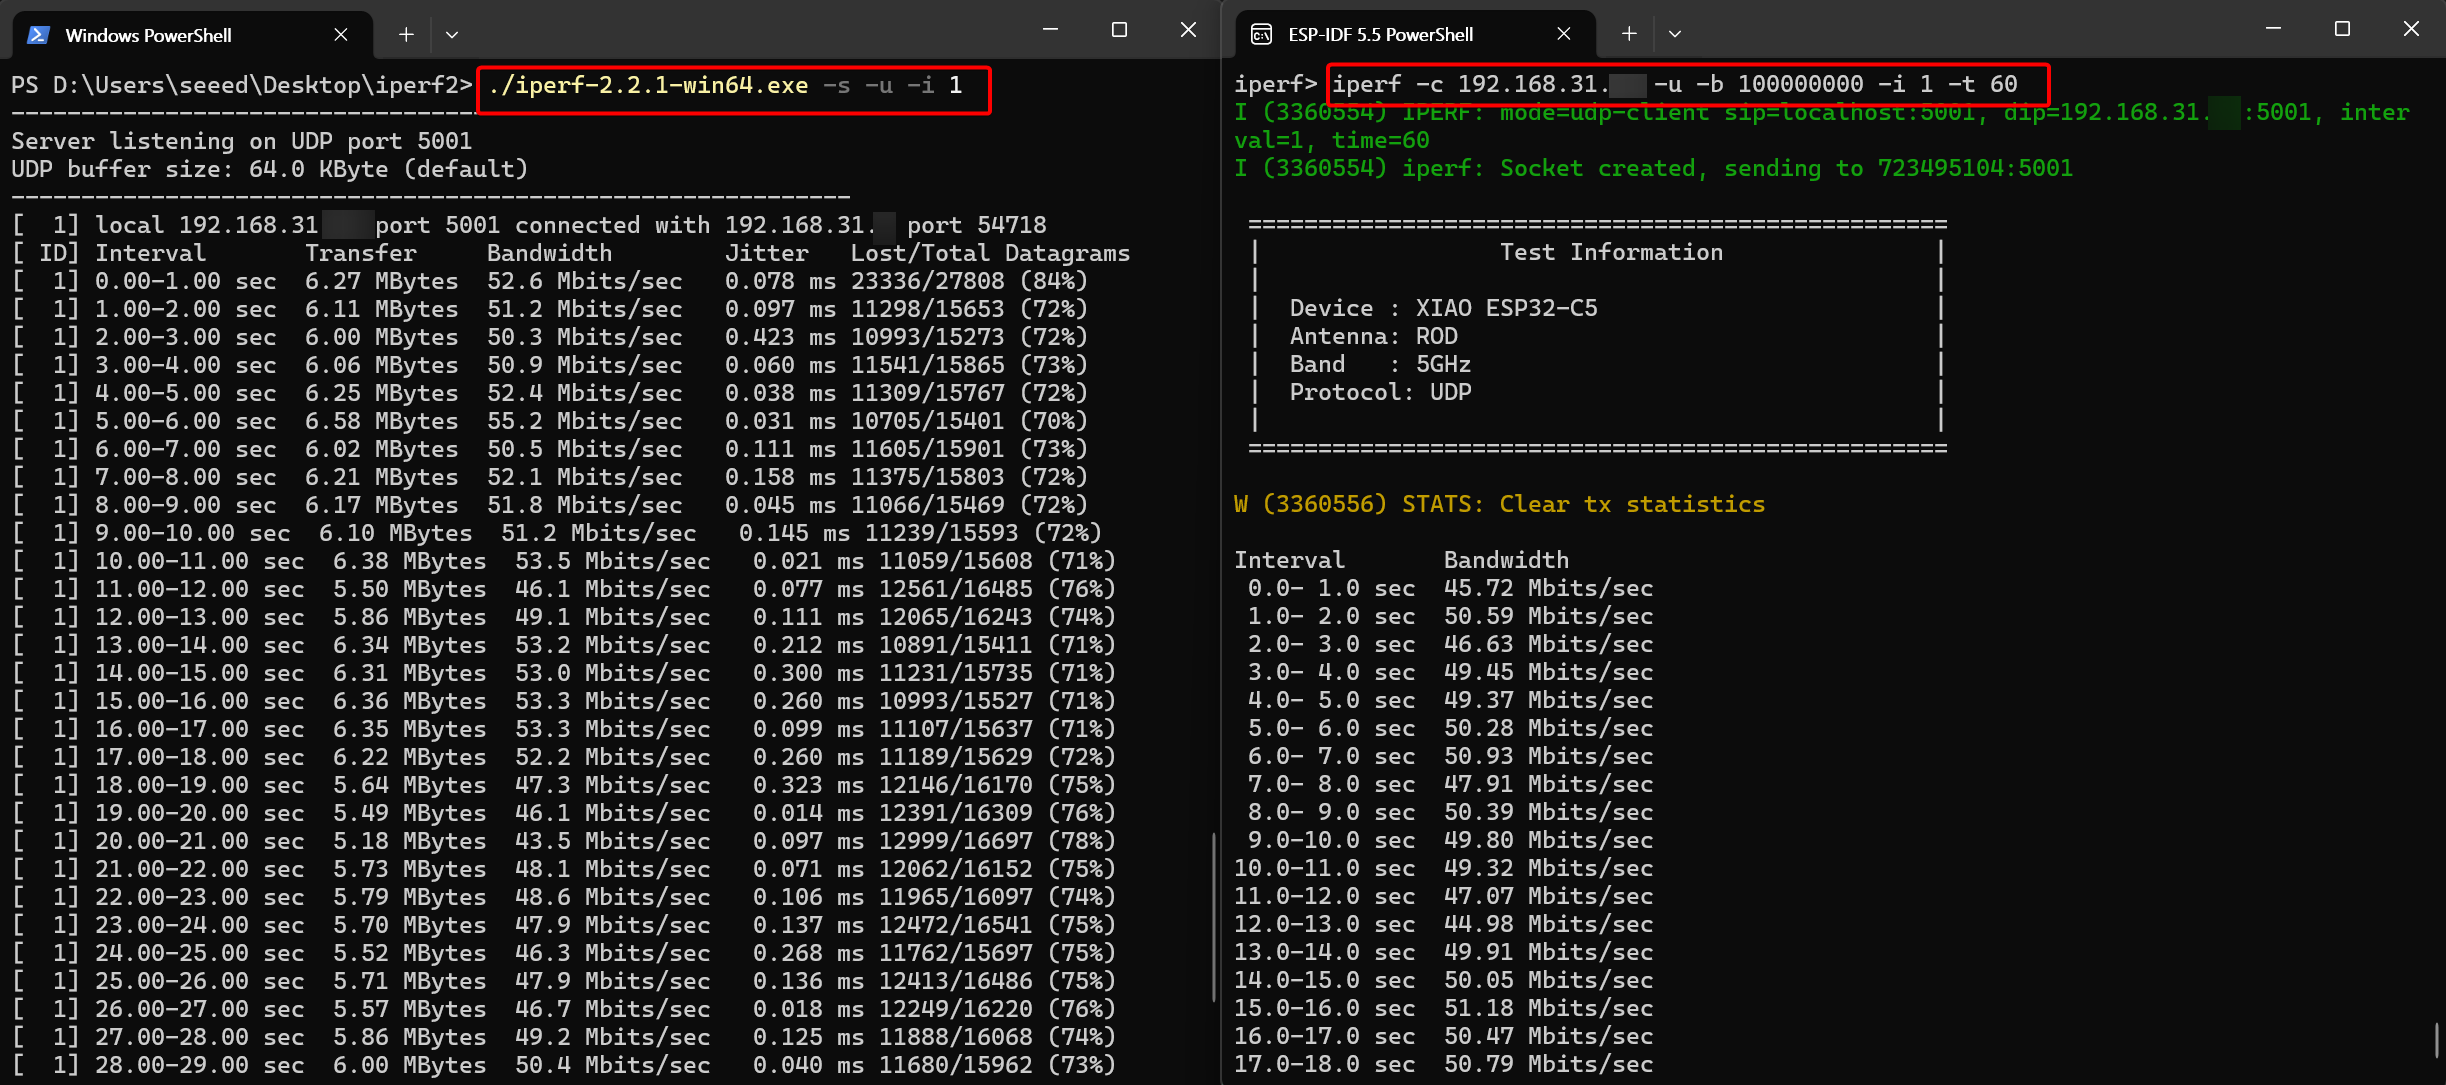Close the ESP-IDF 5.5 PowerShell tab

[1564, 35]
